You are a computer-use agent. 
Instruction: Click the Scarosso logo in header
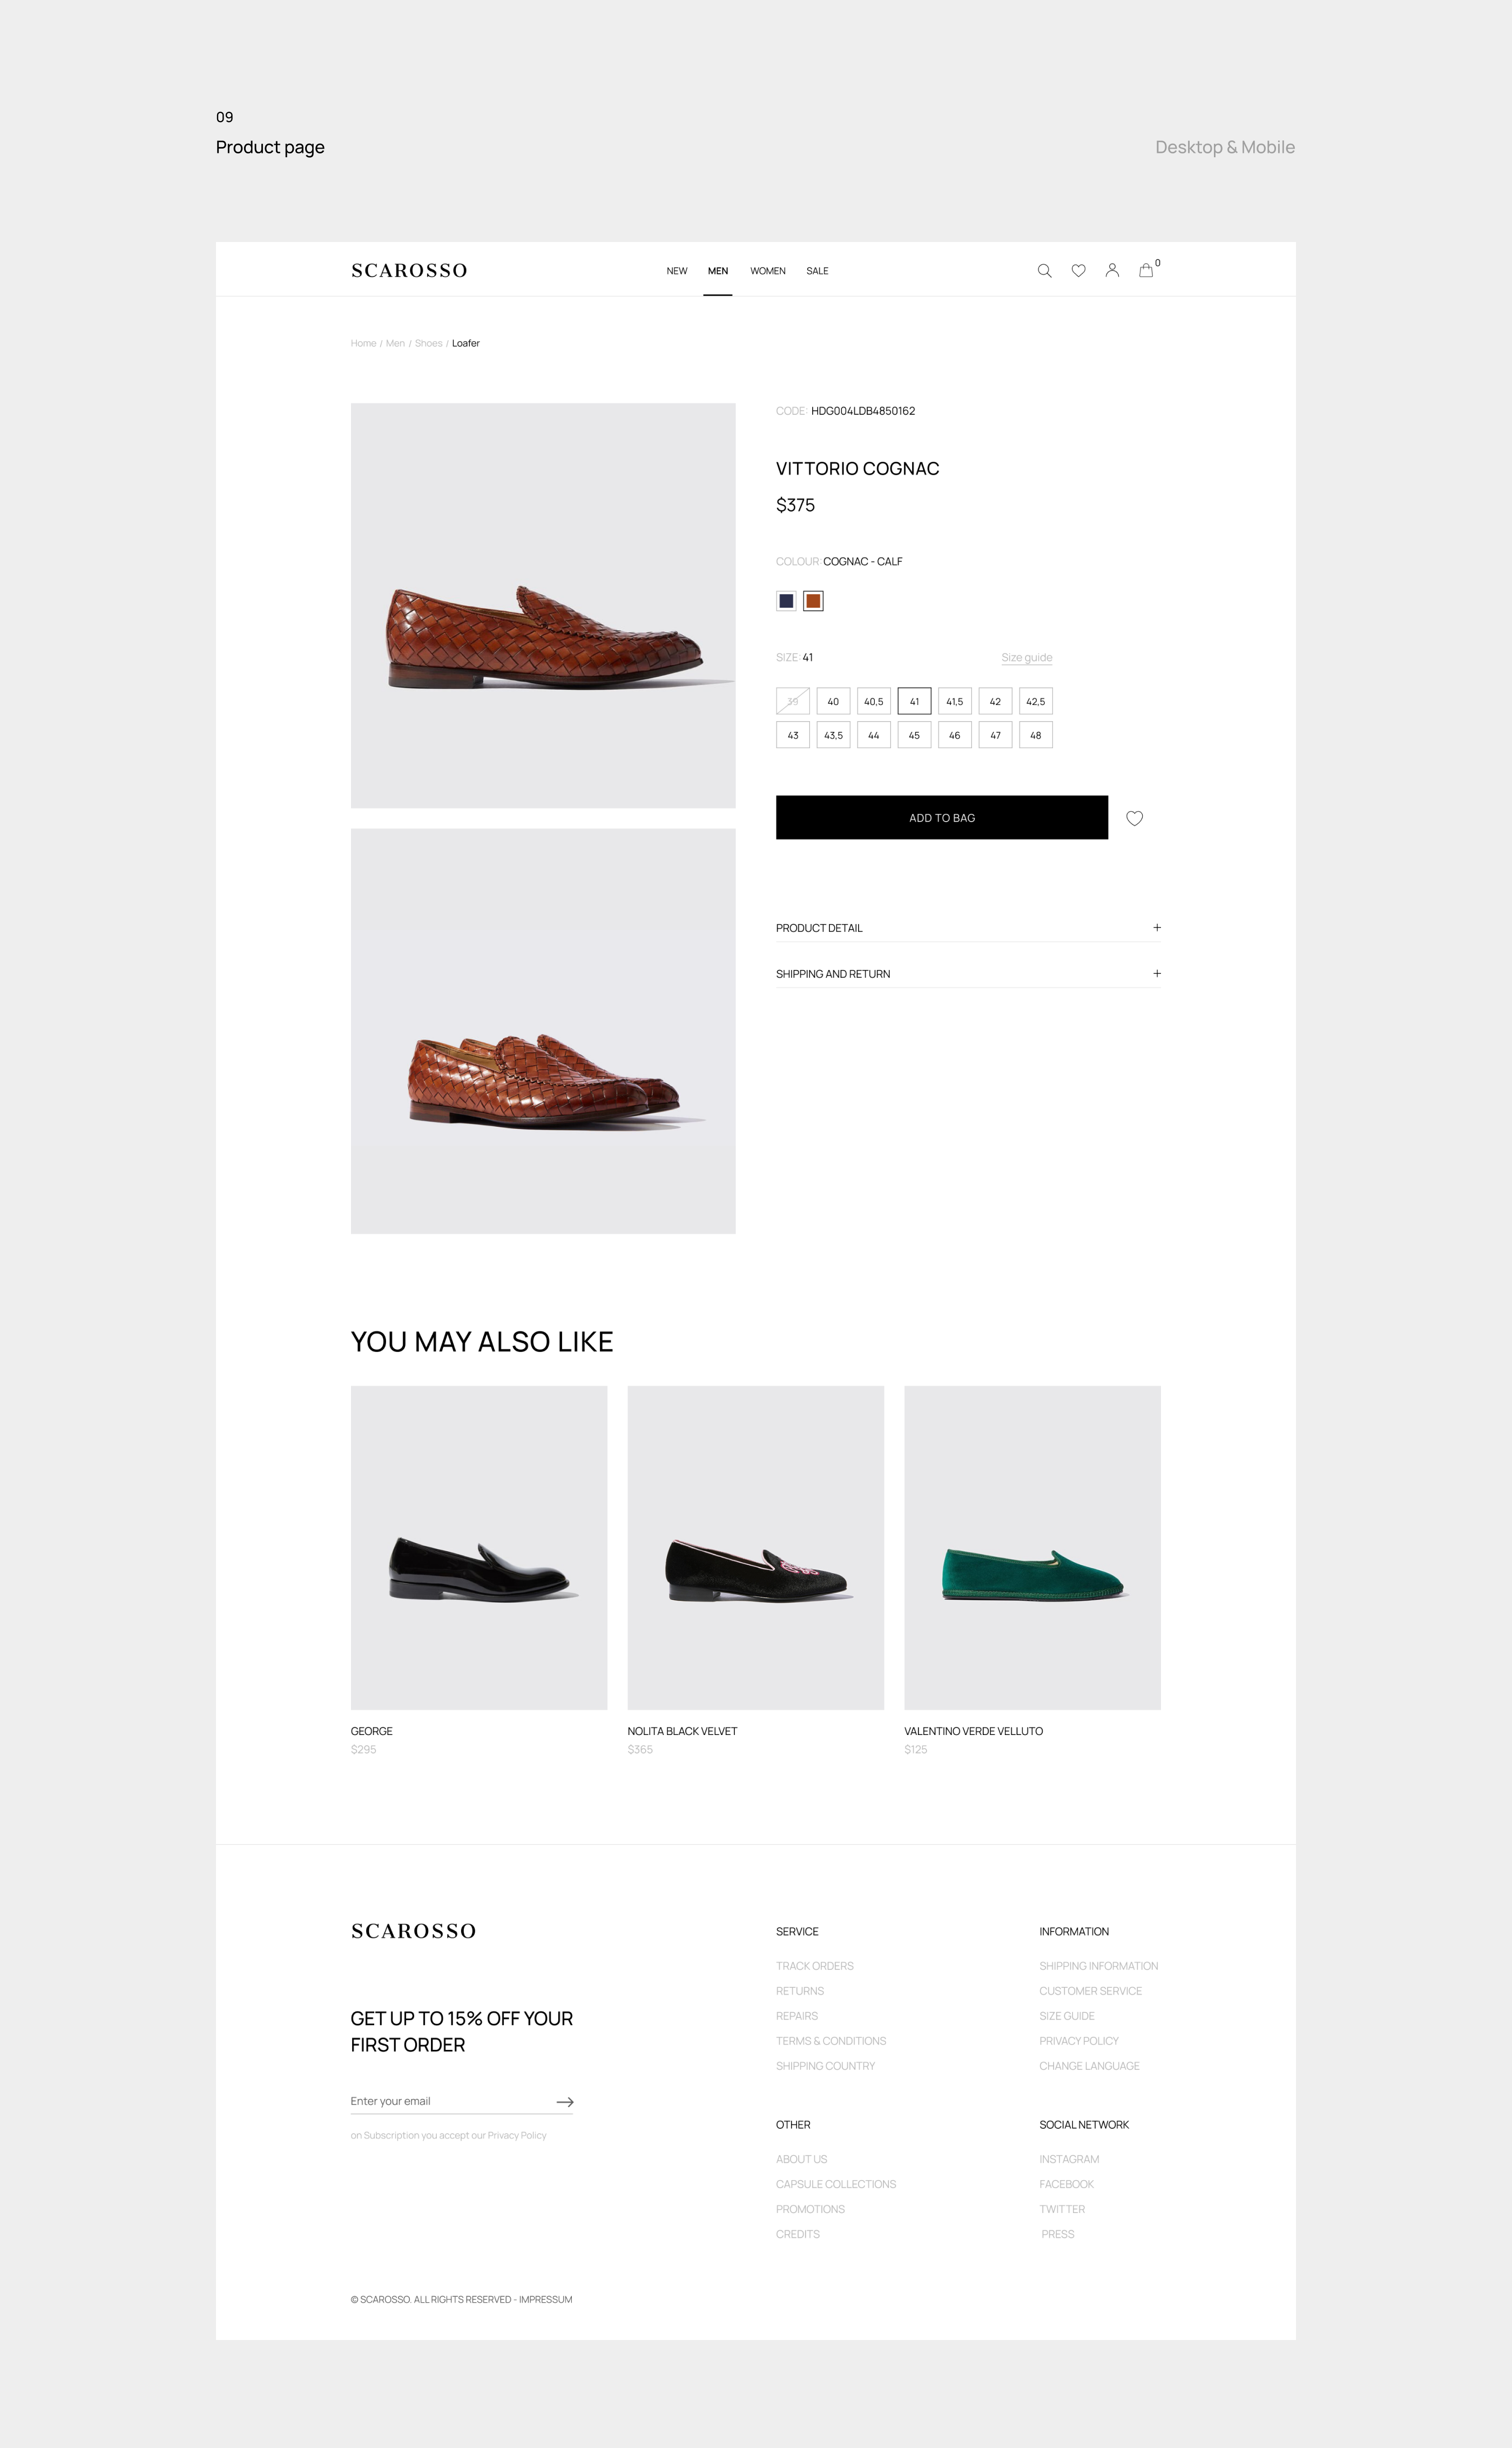409,271
